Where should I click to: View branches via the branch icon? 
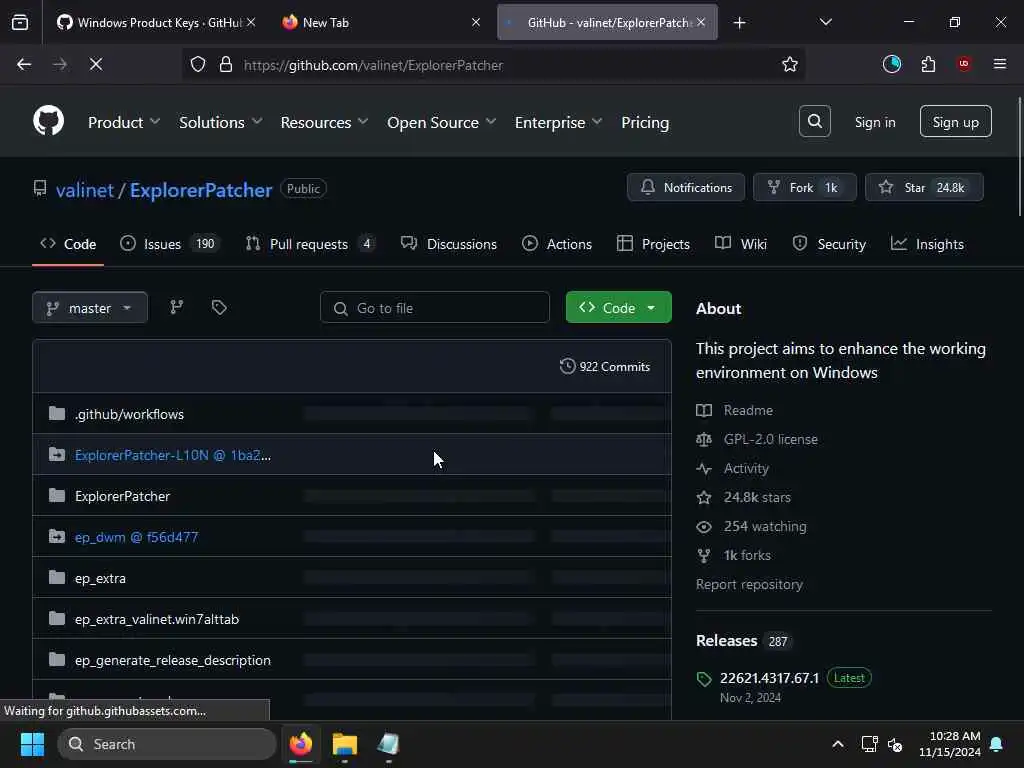tap(176, 308)
